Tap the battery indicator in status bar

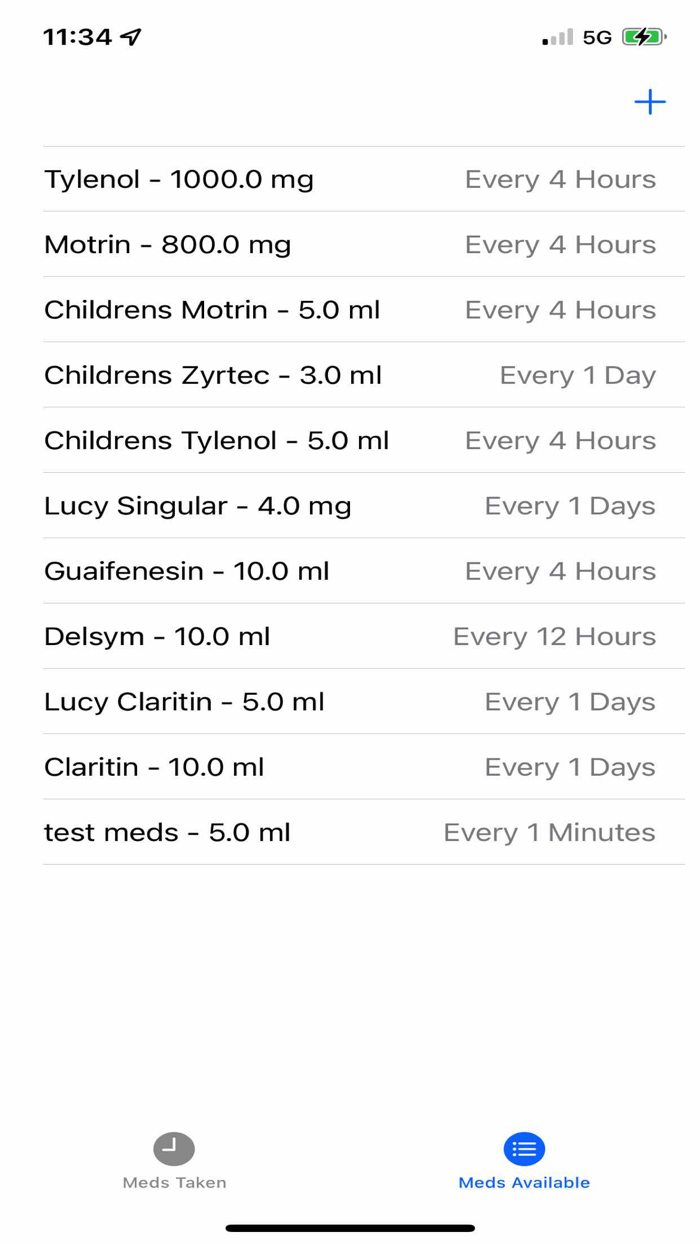(644, 36)
